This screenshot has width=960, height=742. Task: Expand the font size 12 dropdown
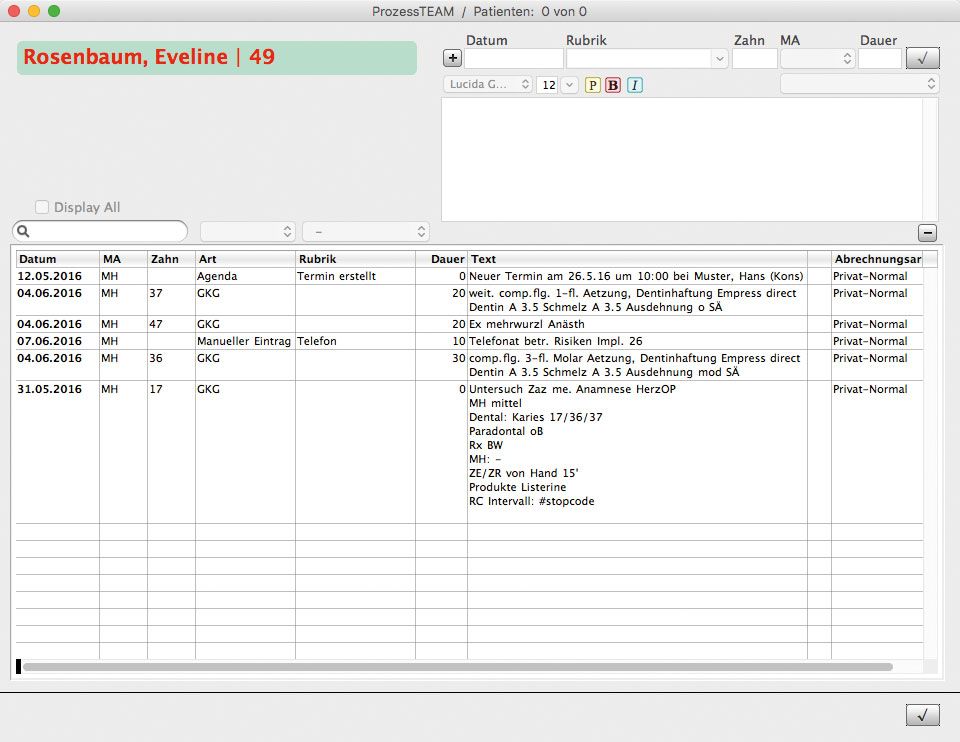[569, 85]
